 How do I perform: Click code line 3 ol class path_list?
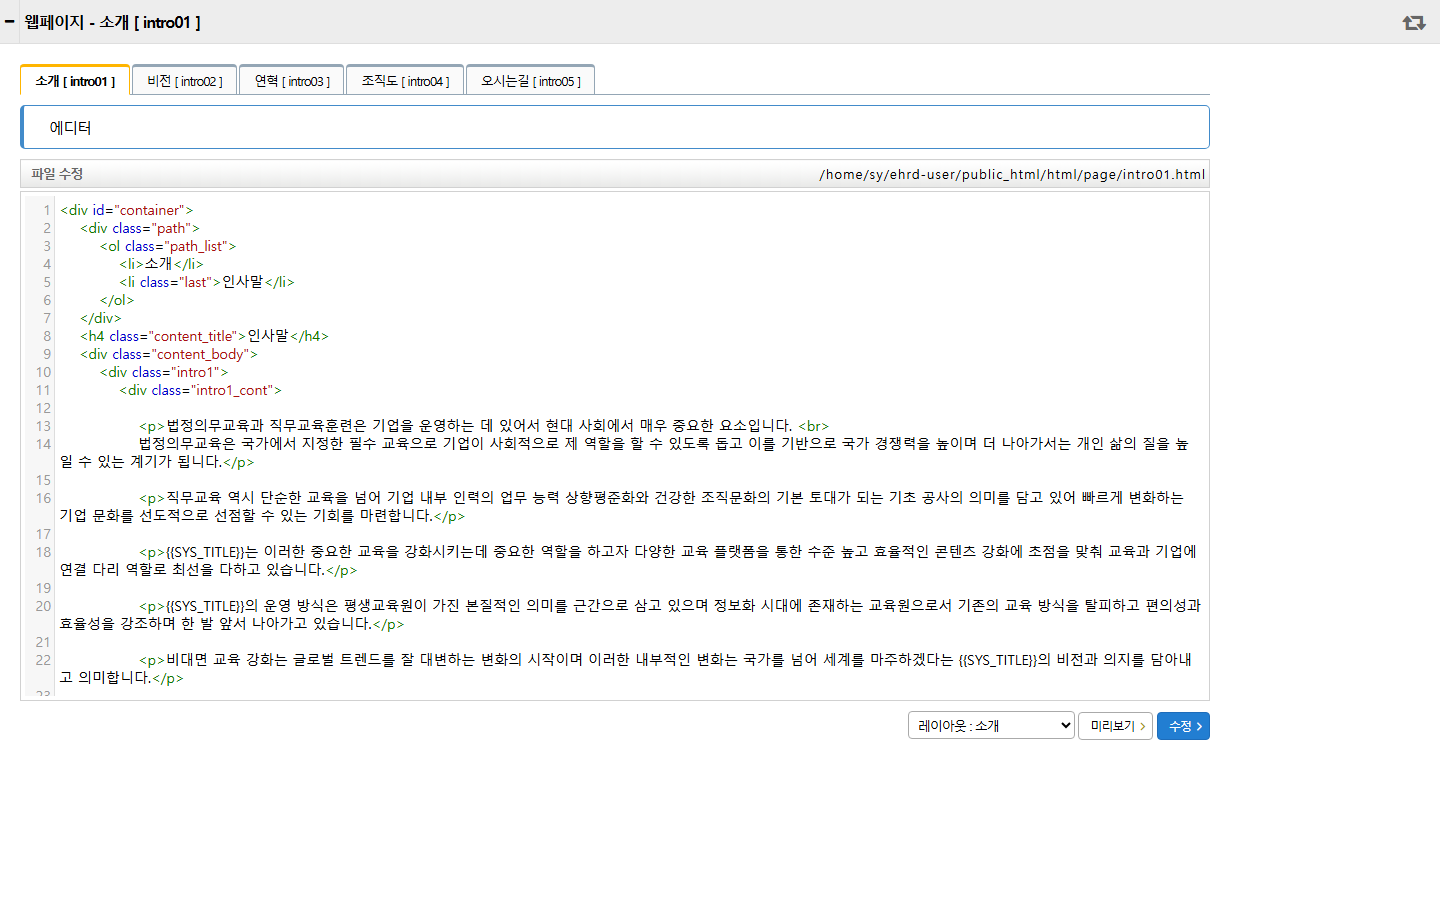[x=168, y=246]
